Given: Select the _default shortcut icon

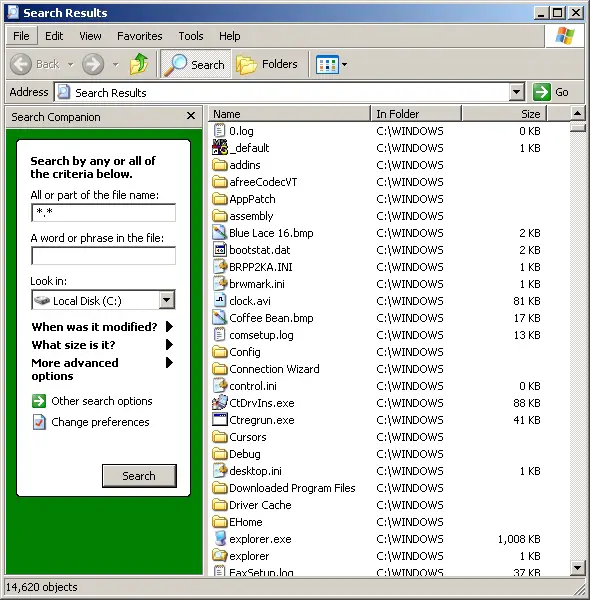Looking at the screenshot, I should [220, 148].
